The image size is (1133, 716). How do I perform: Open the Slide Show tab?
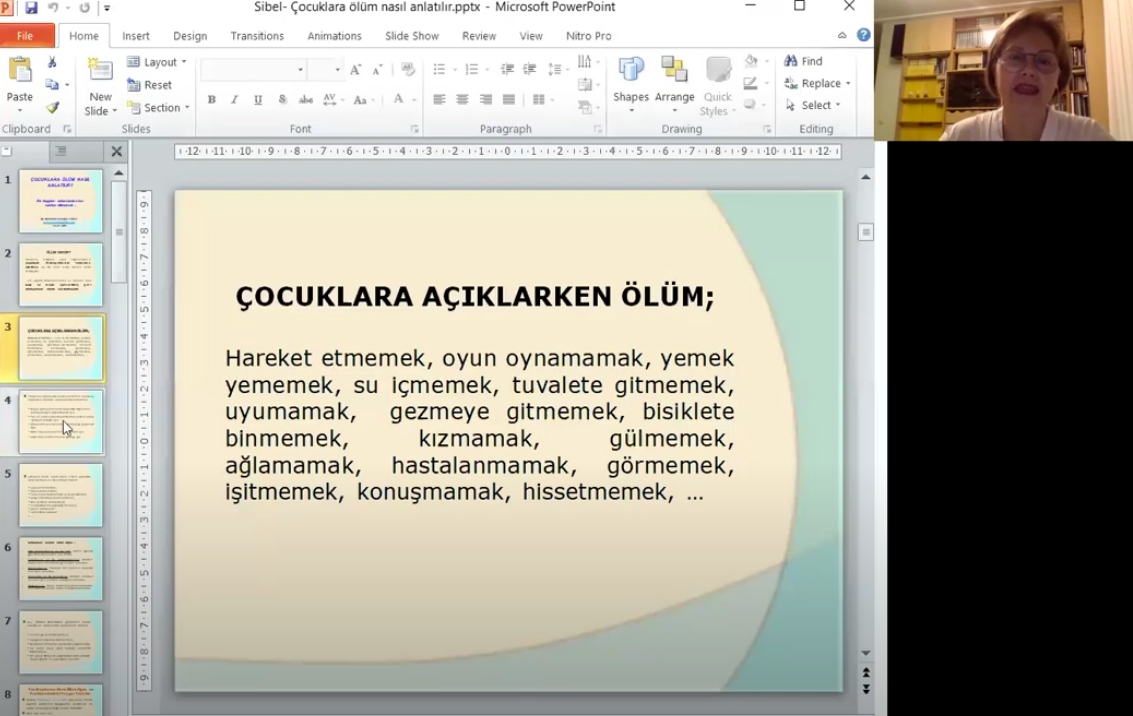click(x=412, y=35)
